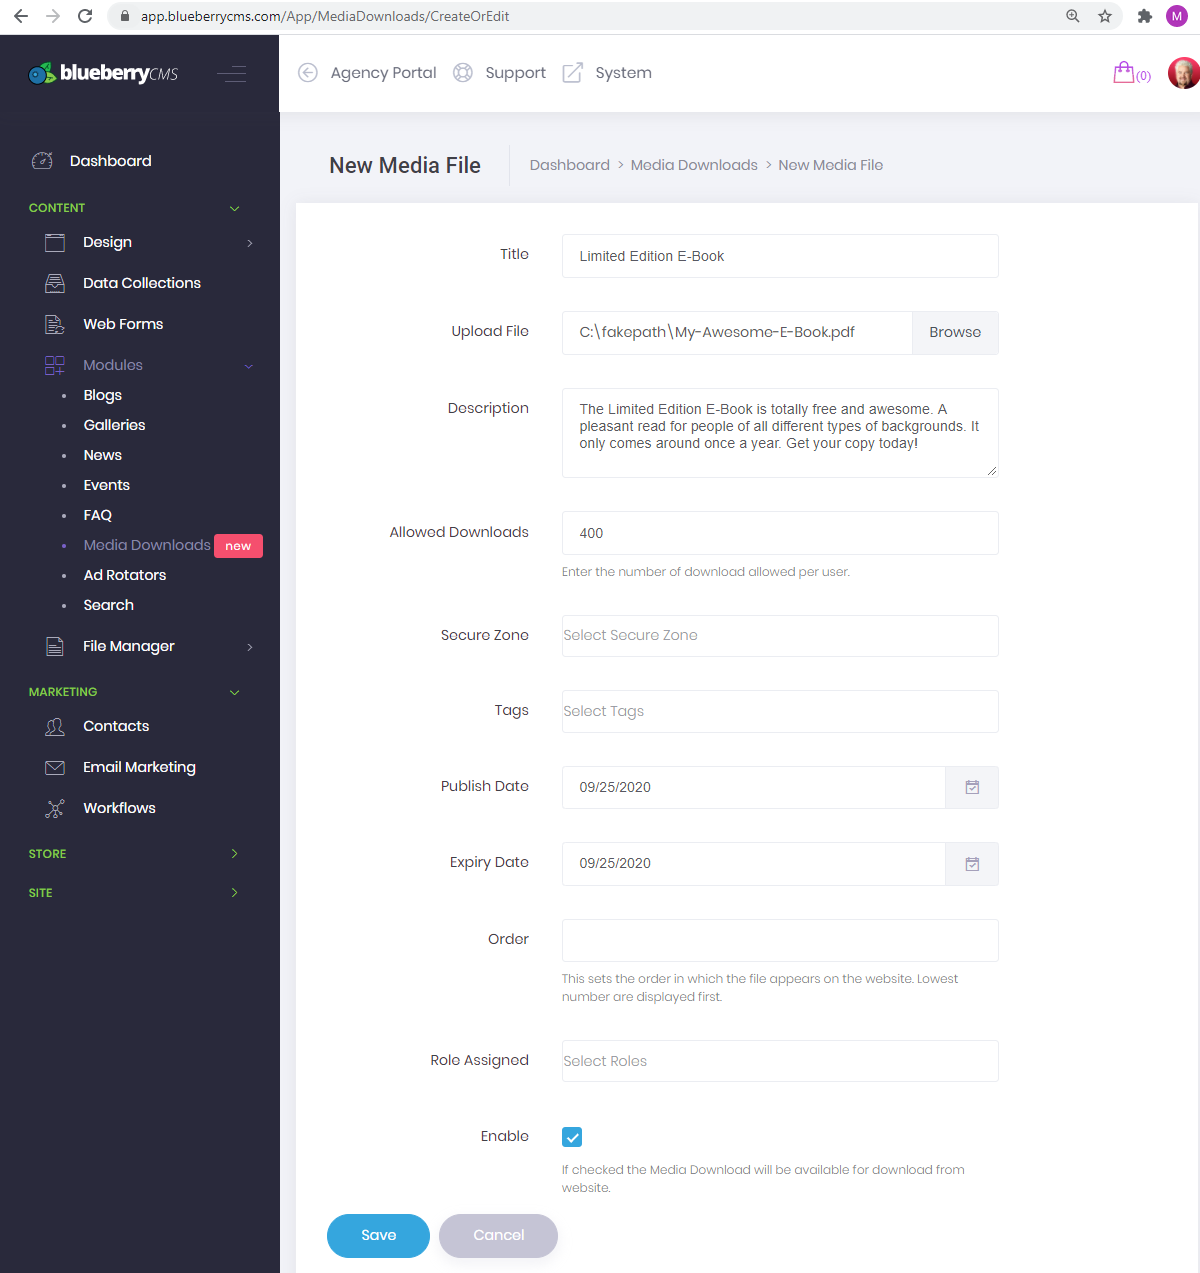This screenshot has height=1273, width=1200.
Task: Expand the Design submenu arrow
Action: coord(250,243)
